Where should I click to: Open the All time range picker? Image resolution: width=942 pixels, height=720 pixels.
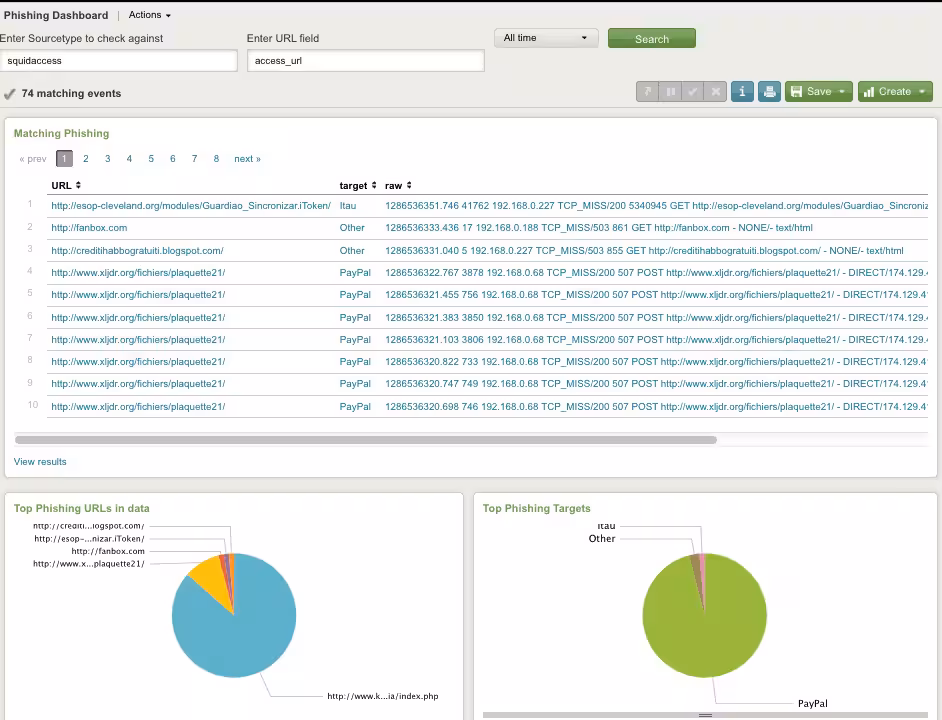click(545, 37)
